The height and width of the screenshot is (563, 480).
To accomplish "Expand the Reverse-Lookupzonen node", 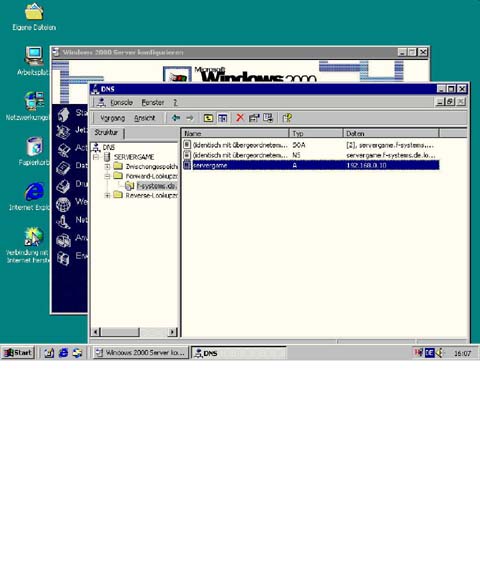I will pyautogui.click(x=107, y=195).
